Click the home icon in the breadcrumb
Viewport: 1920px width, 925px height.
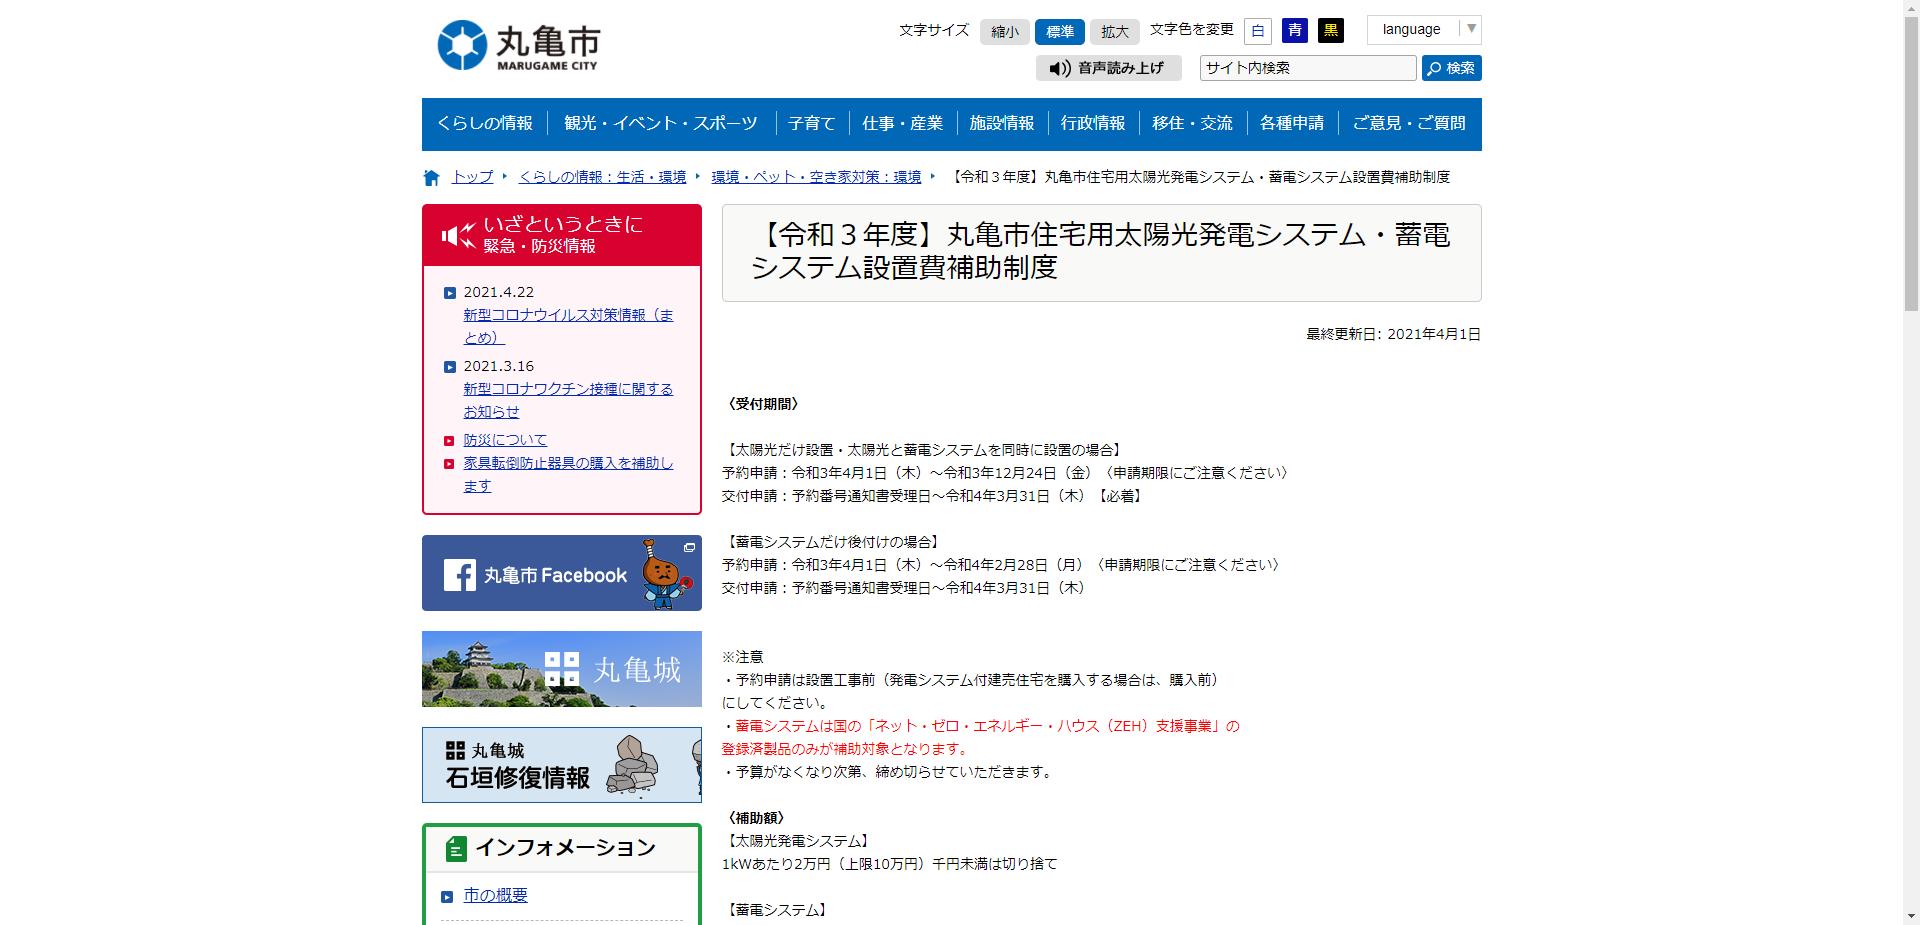[431, 176]
